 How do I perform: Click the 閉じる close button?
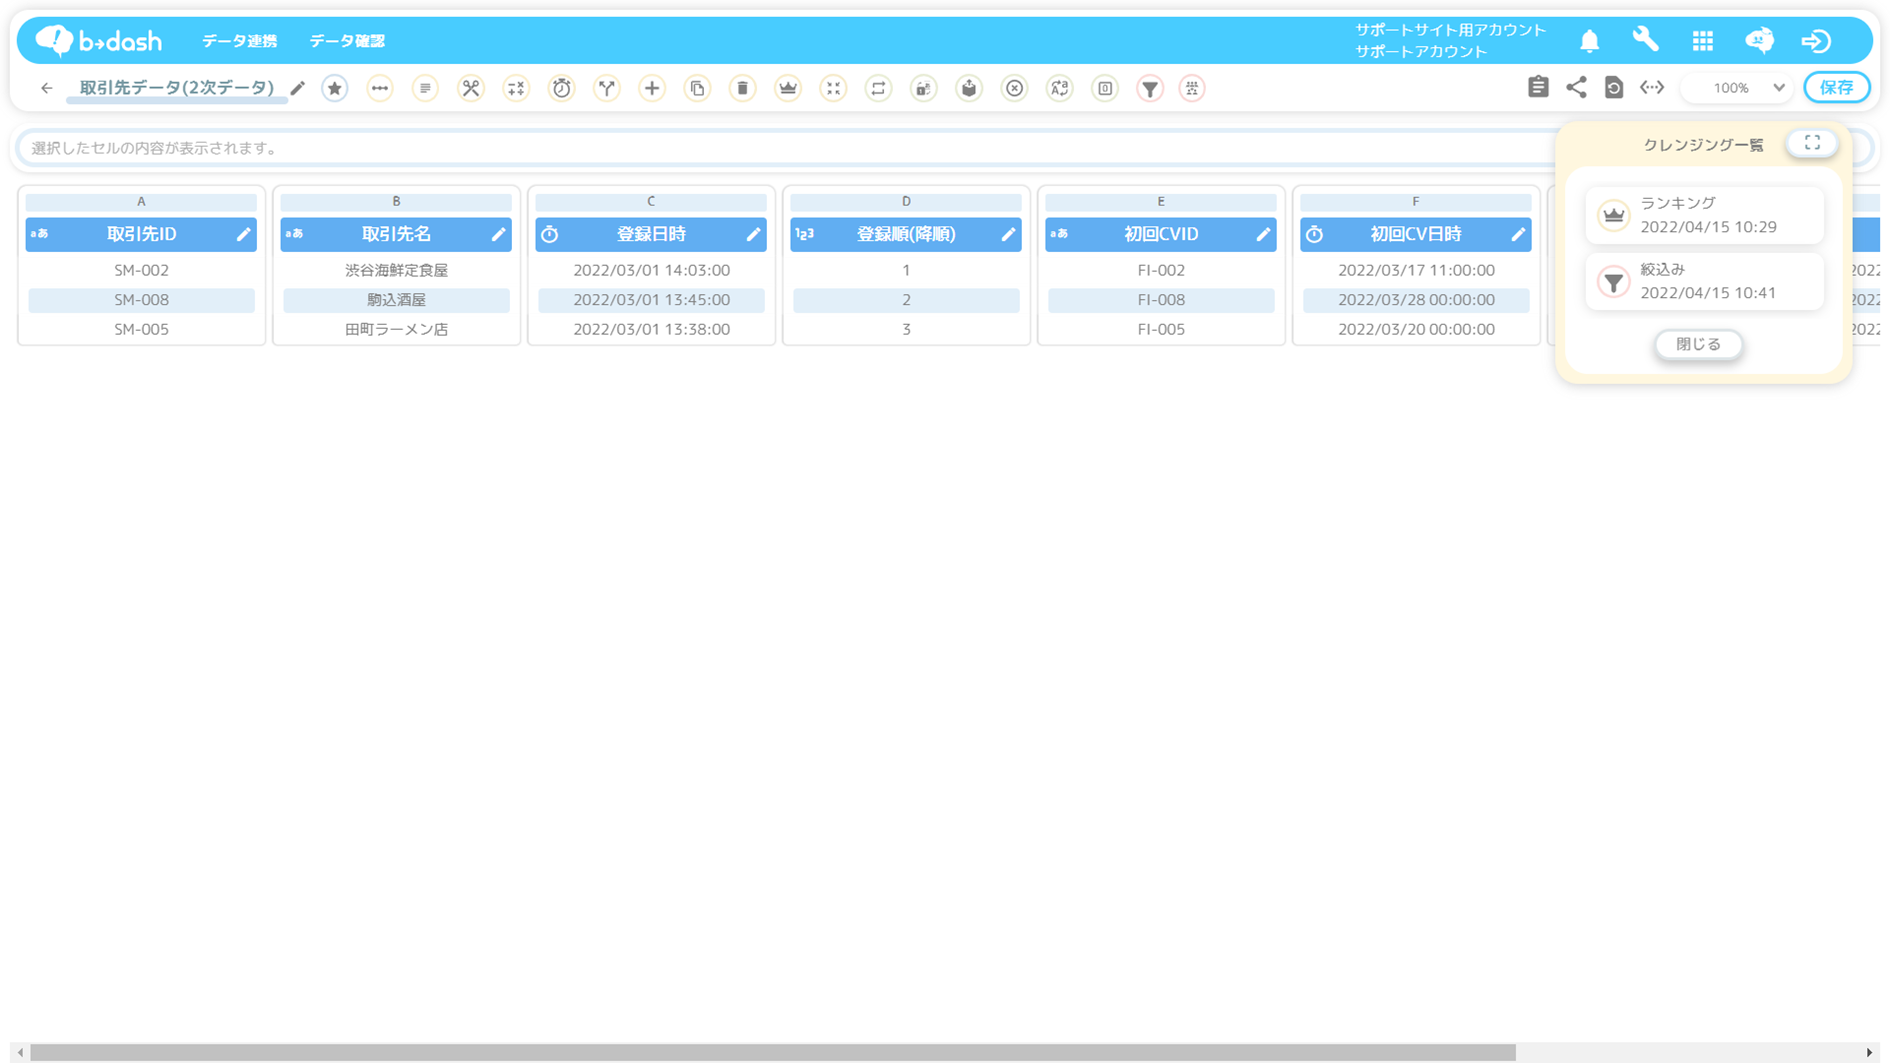click(1698, 344)
